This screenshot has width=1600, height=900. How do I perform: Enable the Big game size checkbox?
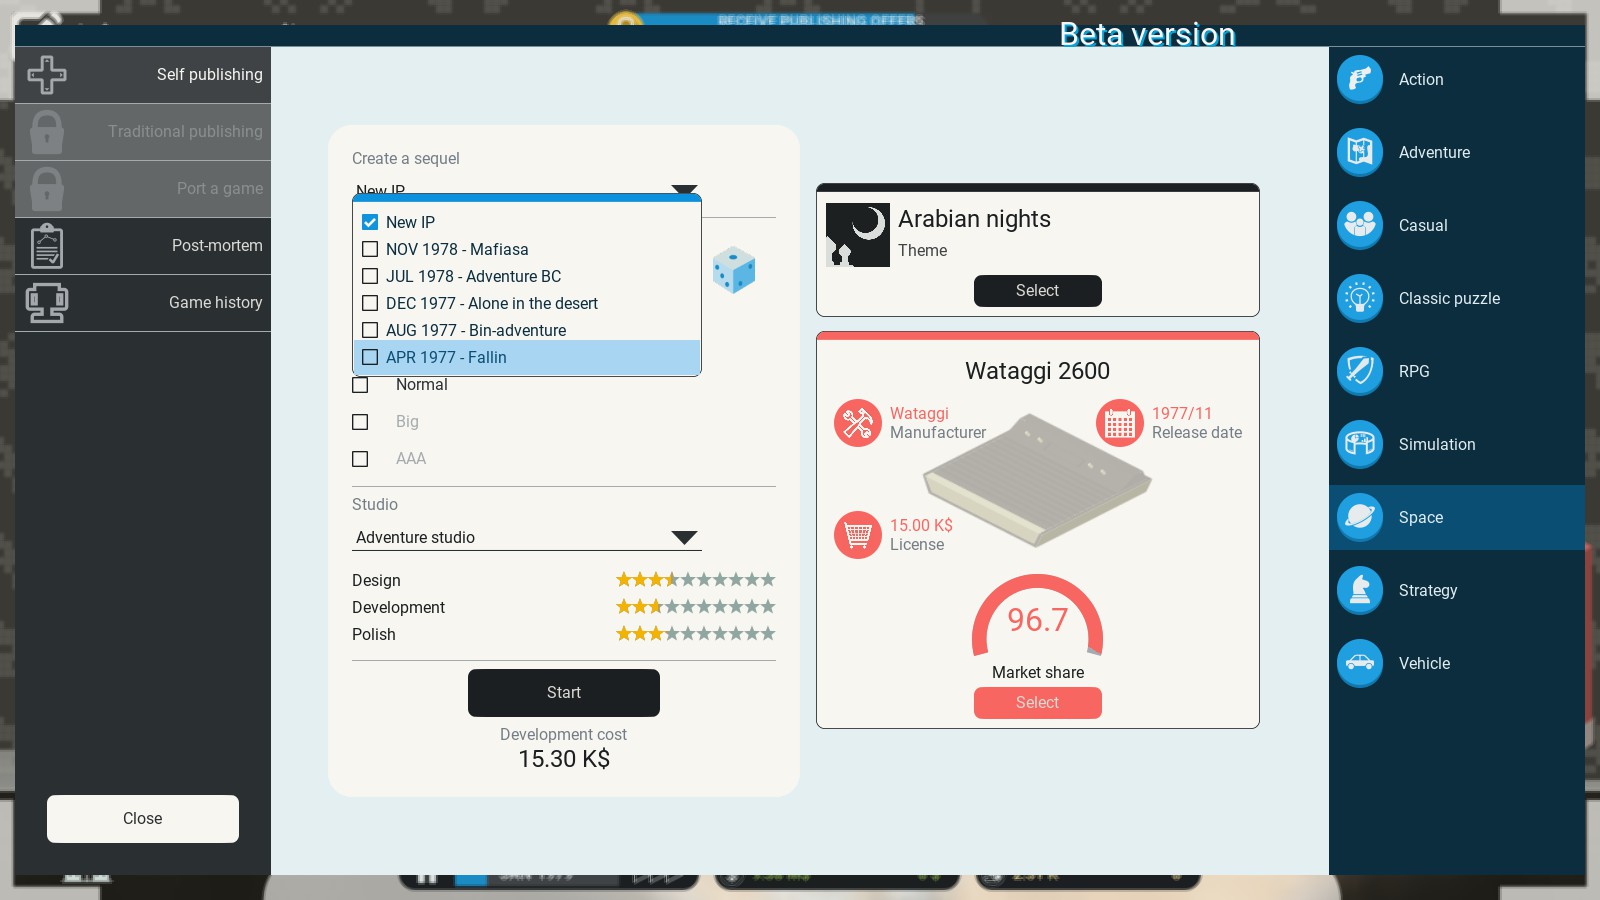tap(360, 422)
